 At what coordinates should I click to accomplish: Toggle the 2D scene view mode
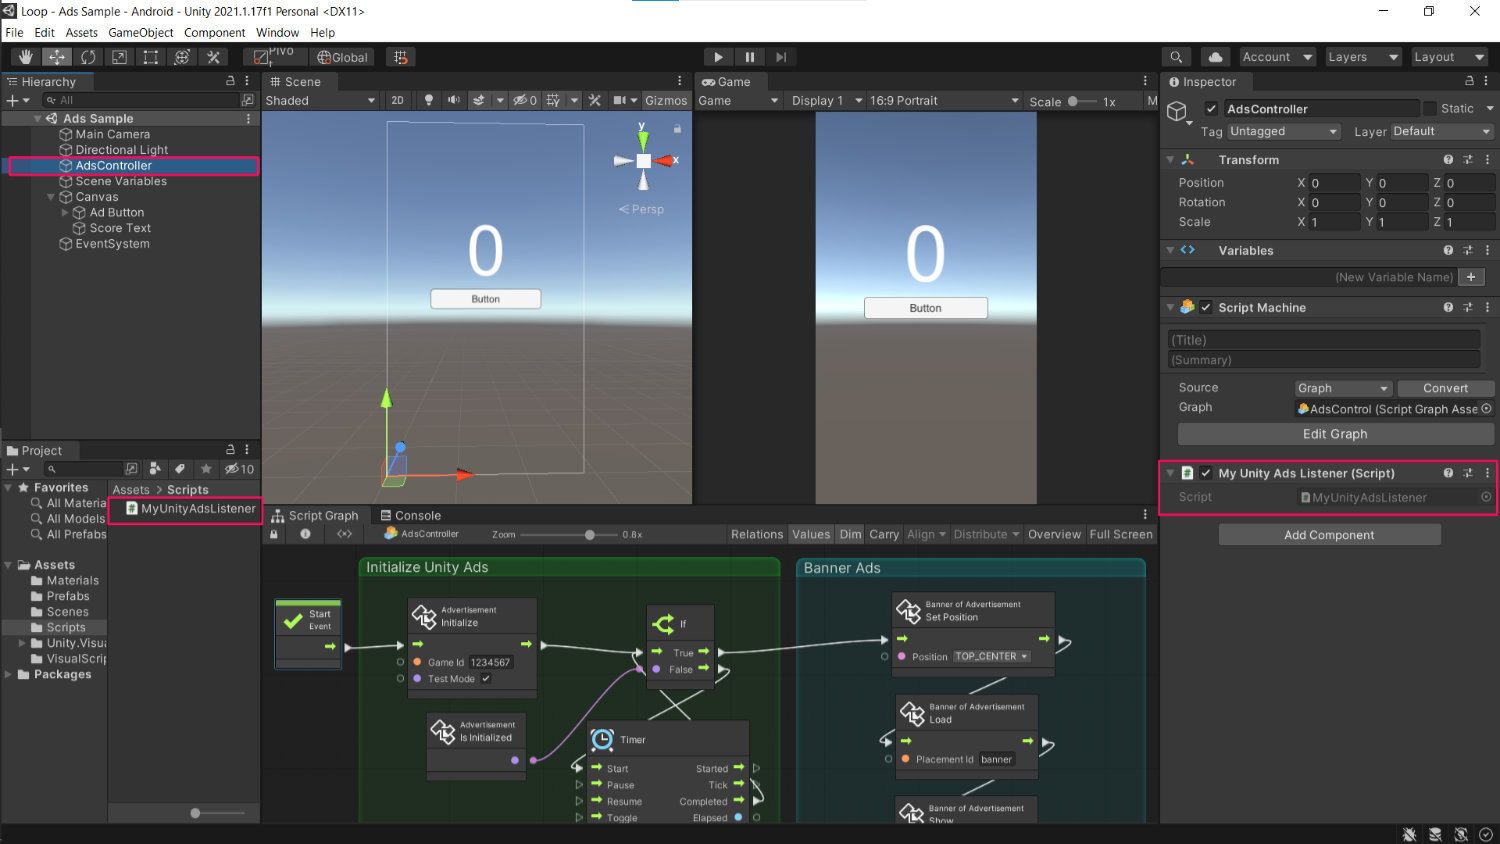pyautogui.click(x=397, y=100)
